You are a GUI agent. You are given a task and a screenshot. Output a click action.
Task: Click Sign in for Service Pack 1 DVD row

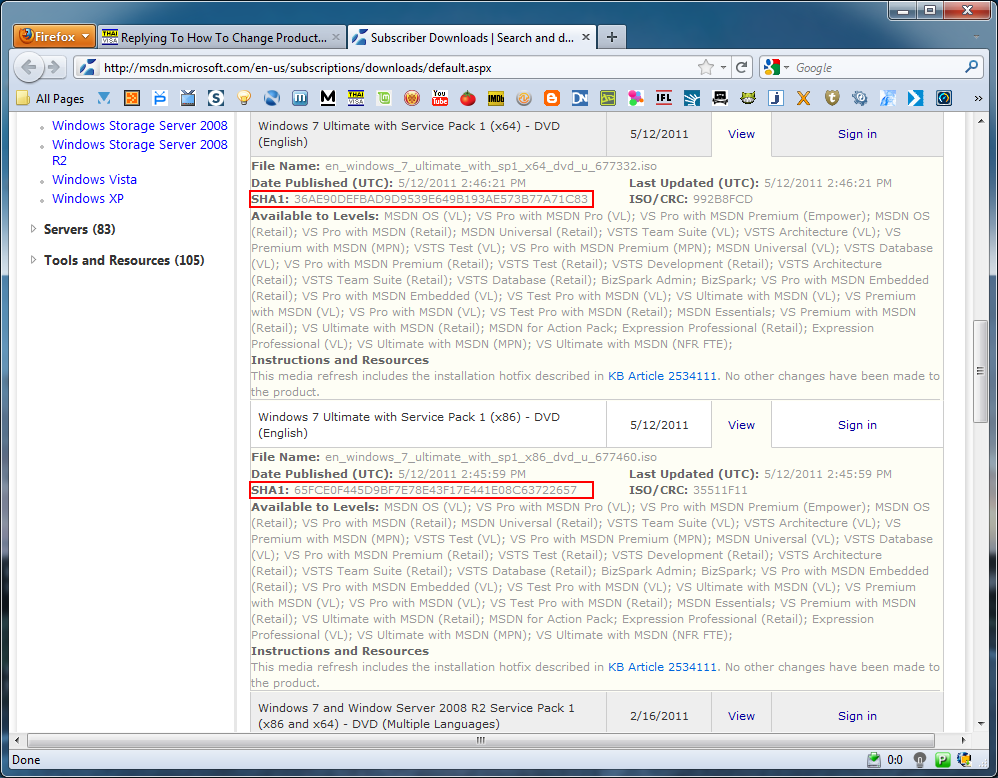[x=857, y=716]
